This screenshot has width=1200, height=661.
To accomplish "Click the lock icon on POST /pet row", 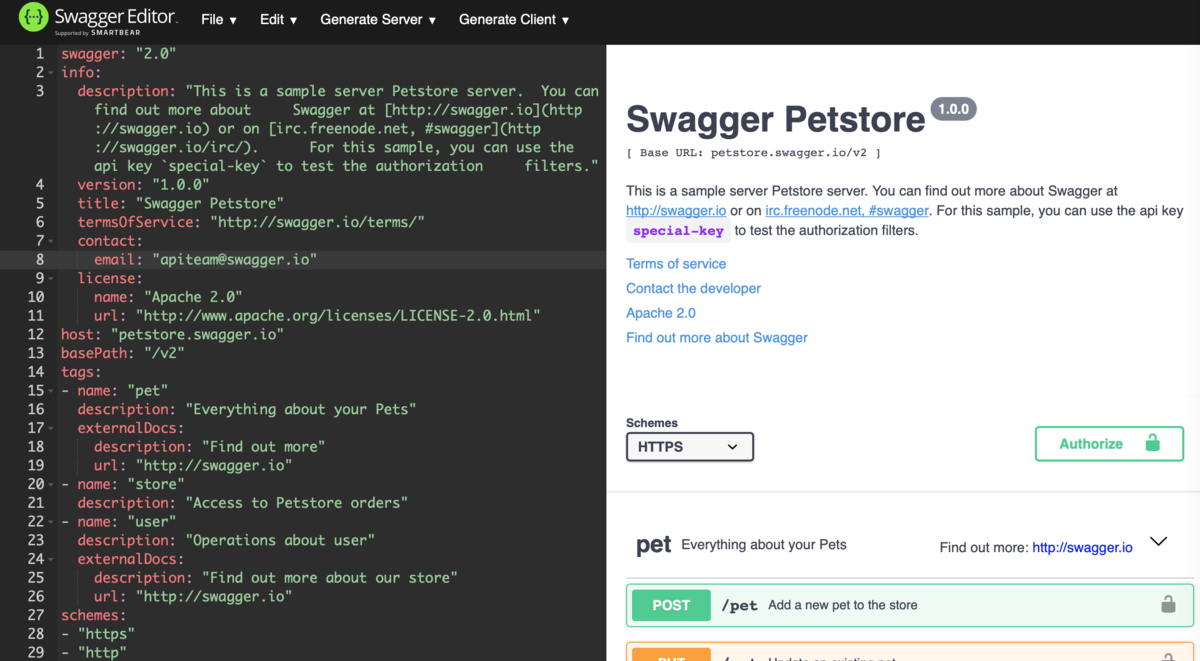I will click(x=1167, y=604).
